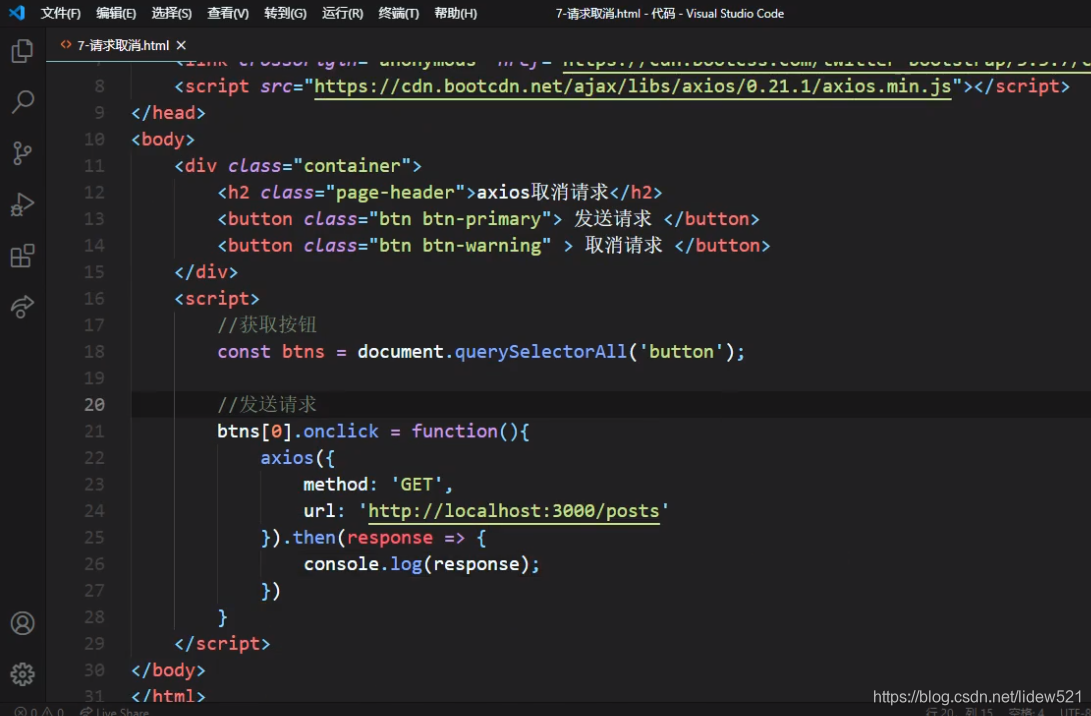This screenshot has width=1091, height=716.
Task: Select the 7-请求取消.html editor tab
Action: click(122, 45)
